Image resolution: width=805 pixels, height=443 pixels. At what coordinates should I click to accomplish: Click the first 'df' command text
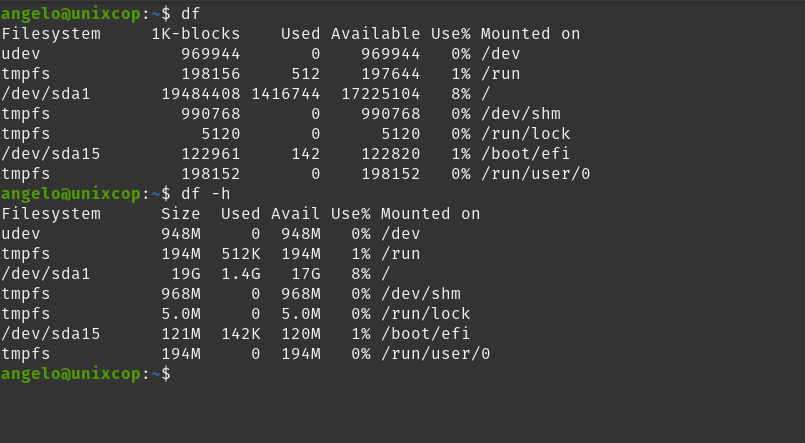190,14
